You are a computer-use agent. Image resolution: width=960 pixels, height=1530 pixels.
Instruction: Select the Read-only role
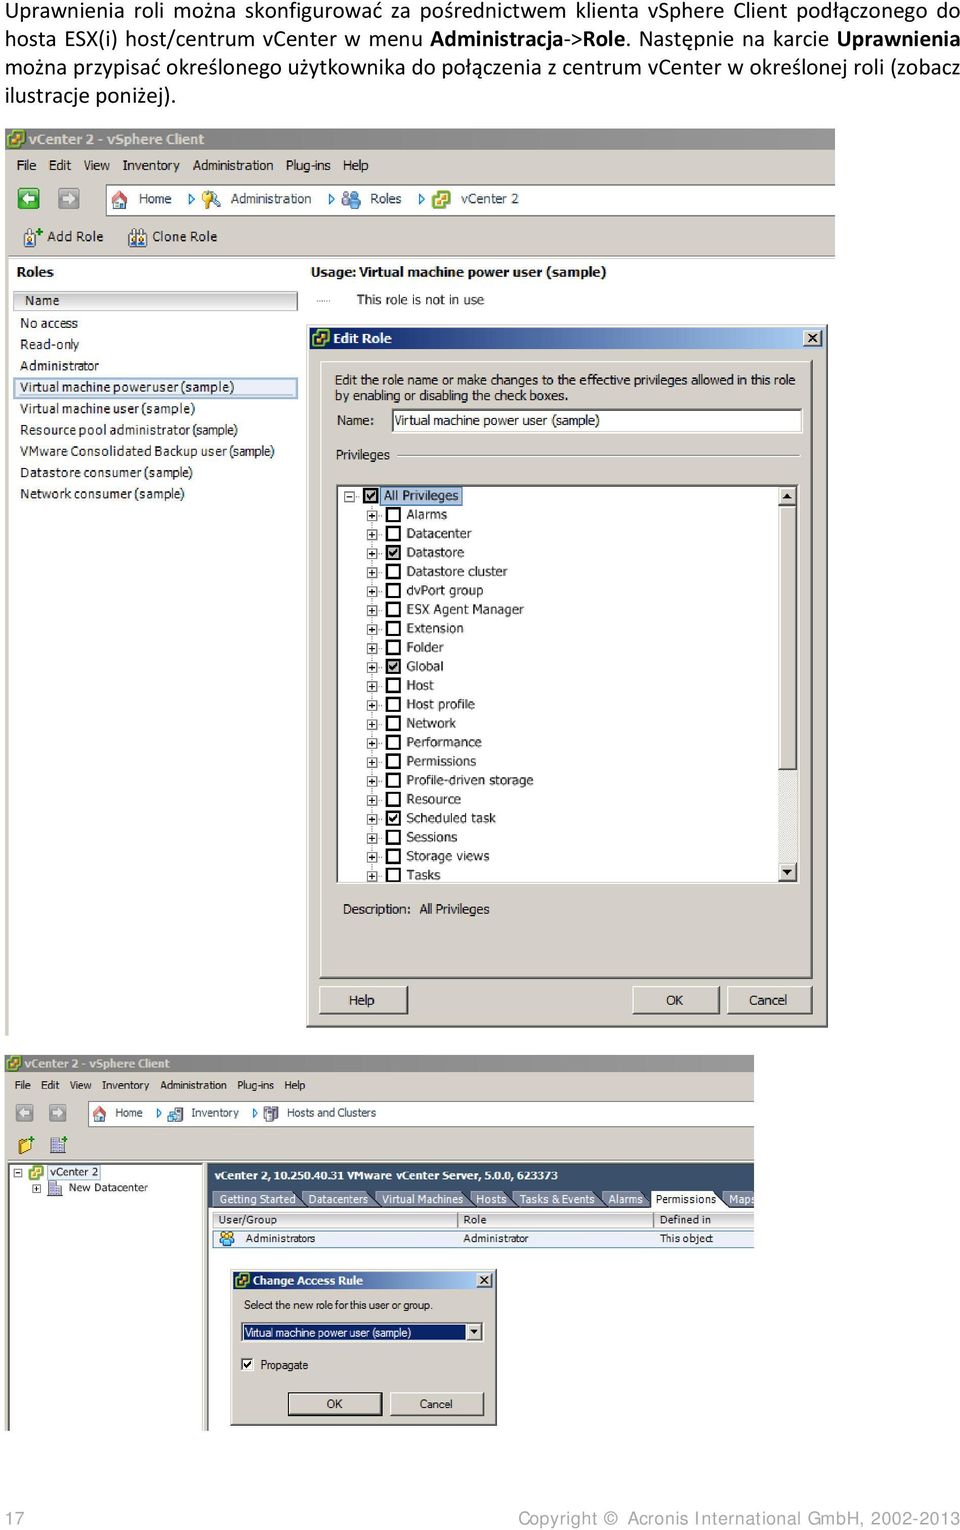pyautogui.click(x=50, y=345)
